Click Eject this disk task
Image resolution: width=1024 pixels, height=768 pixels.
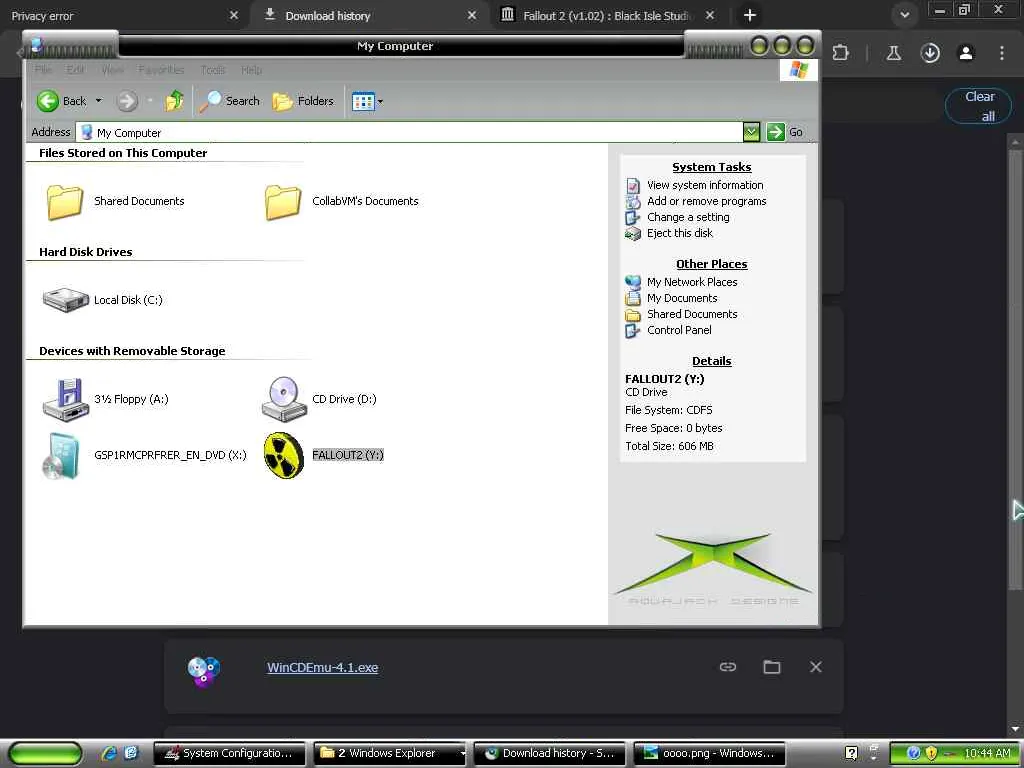[x=680, y=233]
